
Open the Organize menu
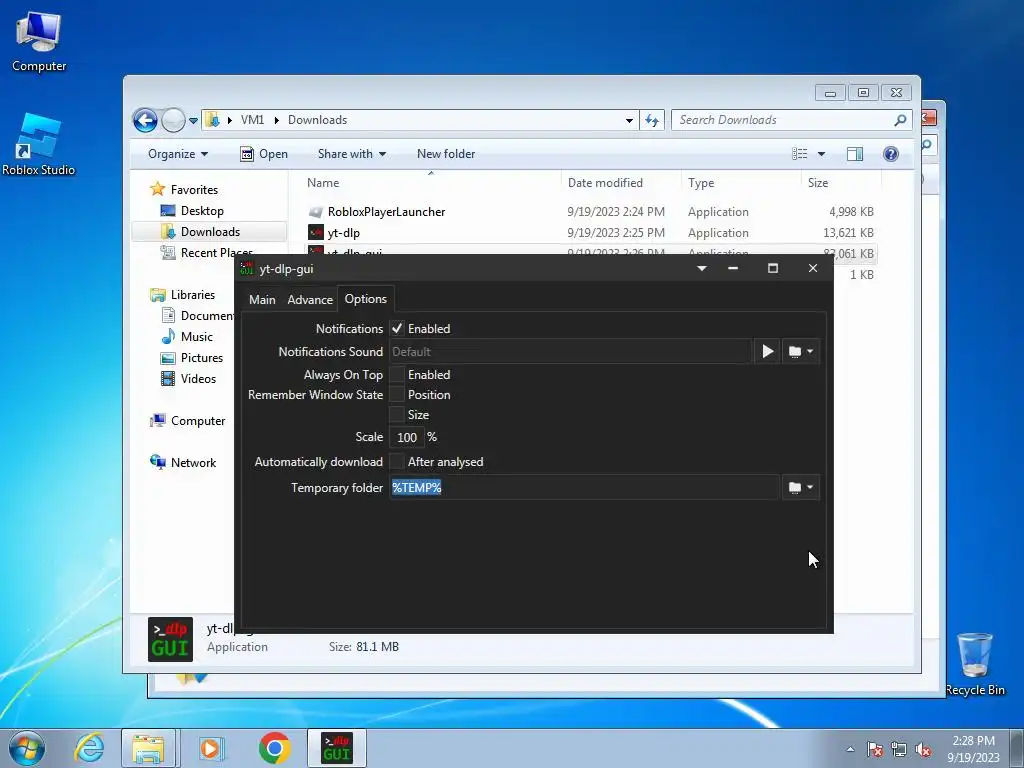pos(178,154)
